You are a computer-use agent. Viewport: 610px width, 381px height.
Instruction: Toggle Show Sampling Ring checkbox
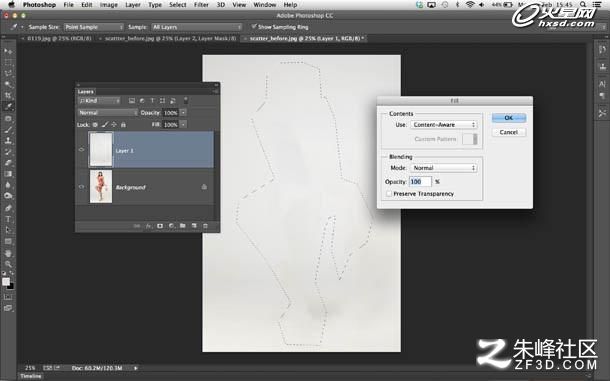254,27
